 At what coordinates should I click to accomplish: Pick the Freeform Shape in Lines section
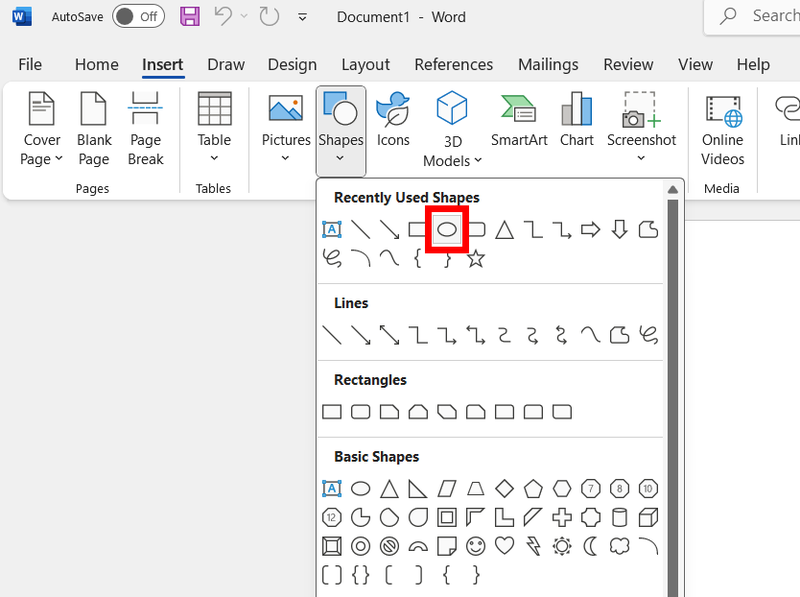tap(619, 335)
